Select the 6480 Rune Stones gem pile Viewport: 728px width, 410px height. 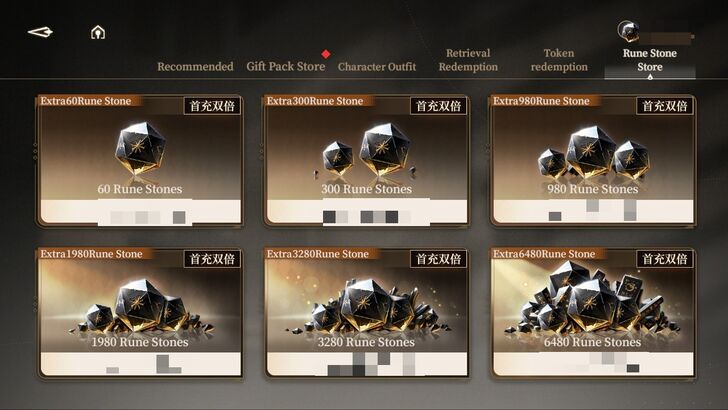pyautogui.click(x=592, y=297)
